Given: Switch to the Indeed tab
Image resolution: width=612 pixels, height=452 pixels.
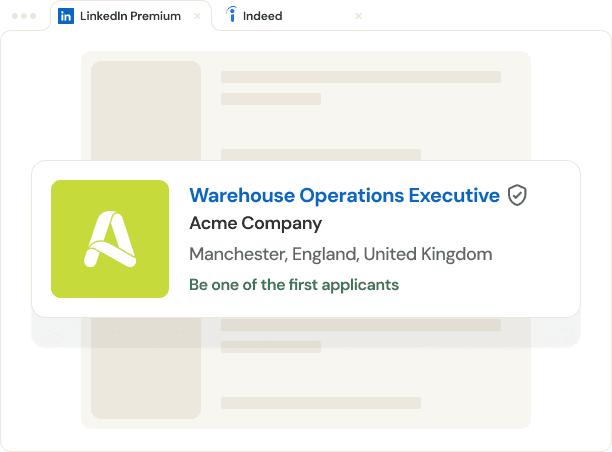Looking at the screenshot, I should pyautogui.click(x=263, y=16).
